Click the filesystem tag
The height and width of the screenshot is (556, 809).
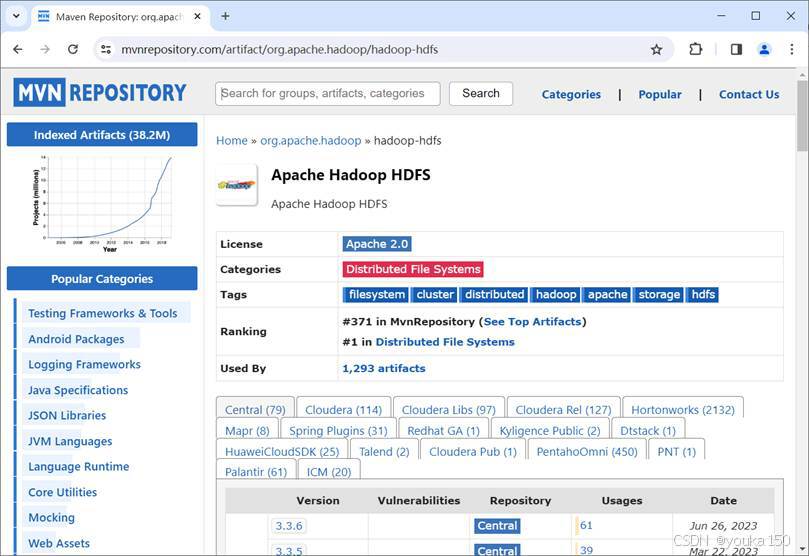point(376,295)
